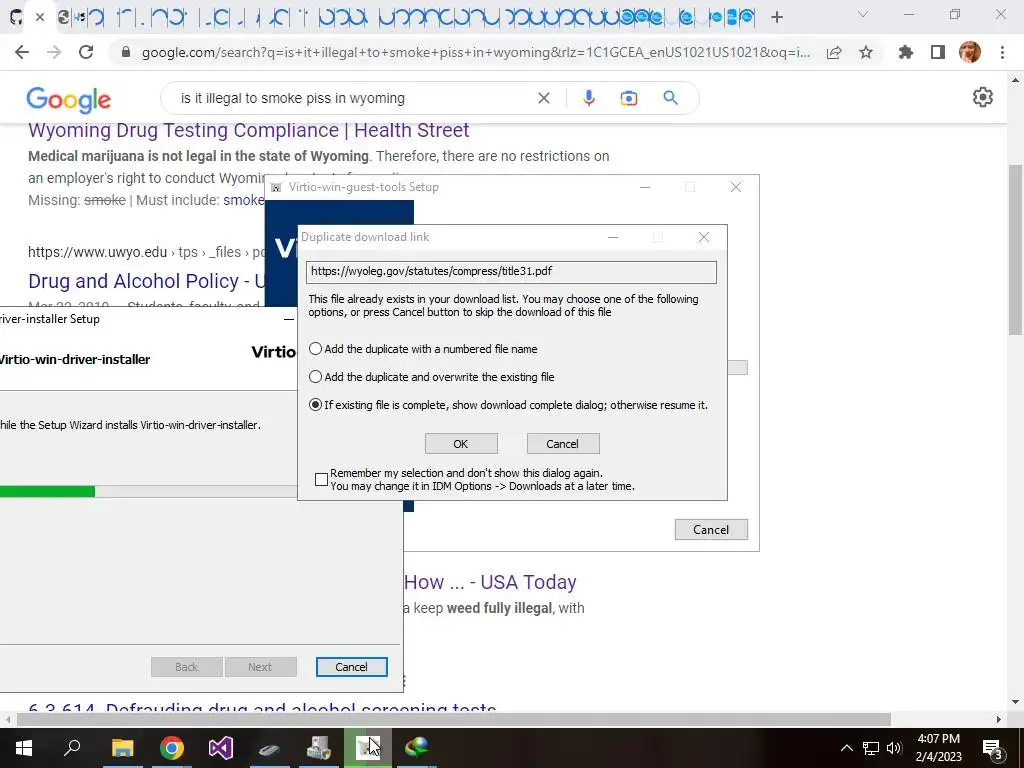Screen dimensions: 1024x768
Task: Open the notification center icon
Action: coord(992,748)
